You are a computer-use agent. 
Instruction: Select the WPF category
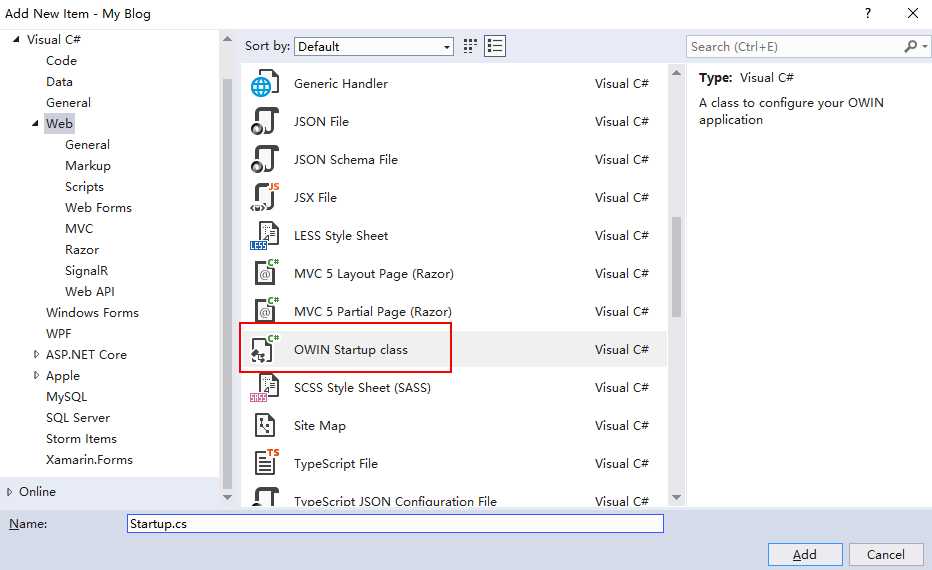point(58,333)
